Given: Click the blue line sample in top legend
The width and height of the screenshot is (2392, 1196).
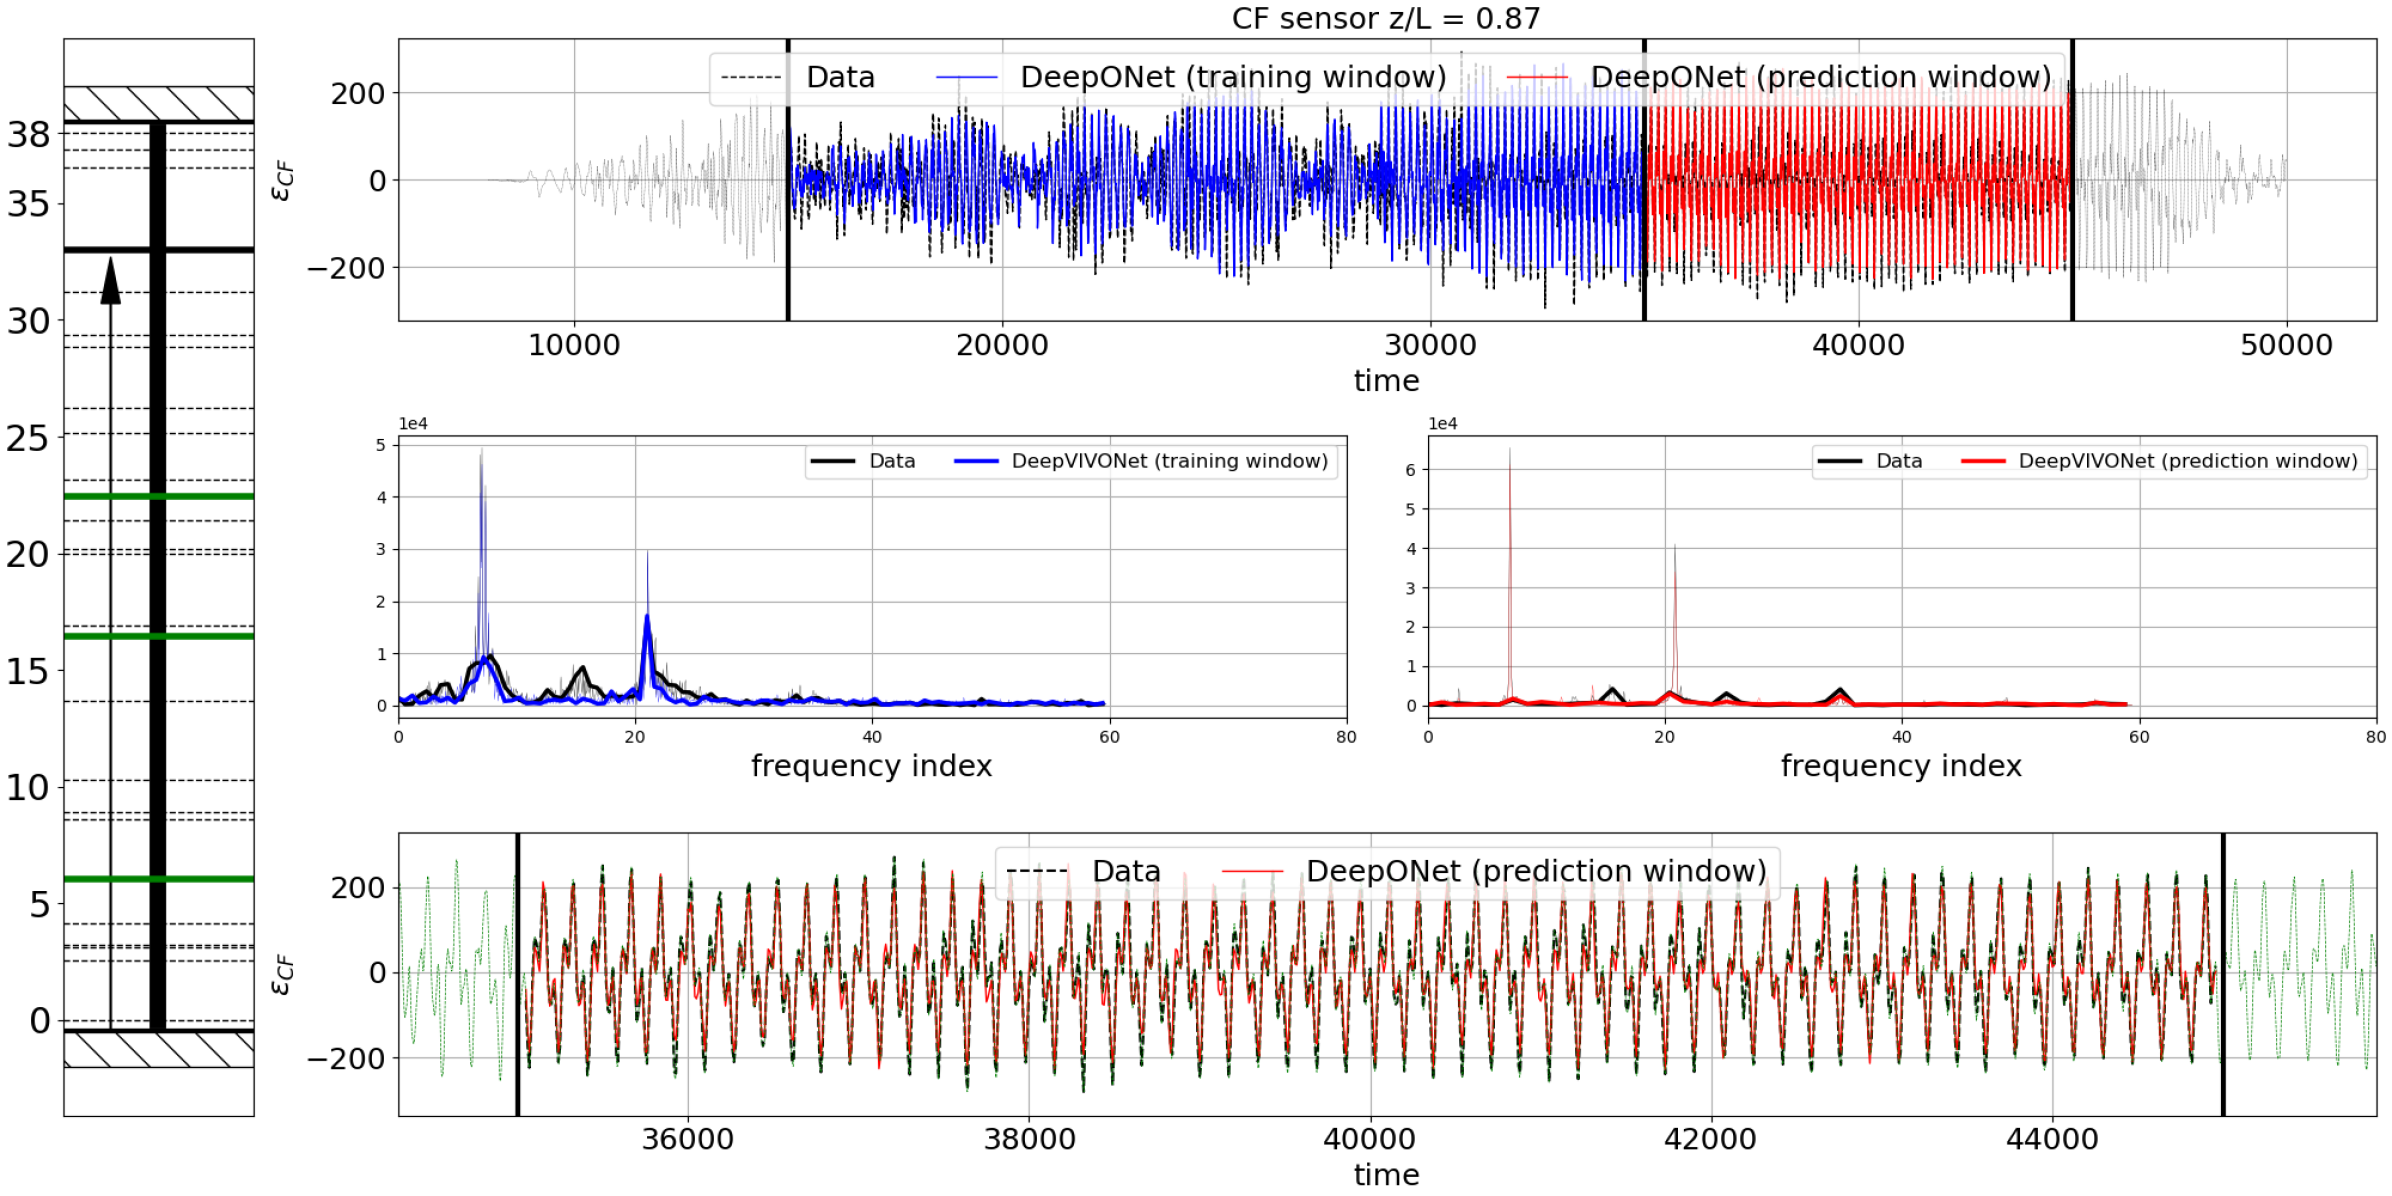Looking at the screenshot, I should [967, 77].
